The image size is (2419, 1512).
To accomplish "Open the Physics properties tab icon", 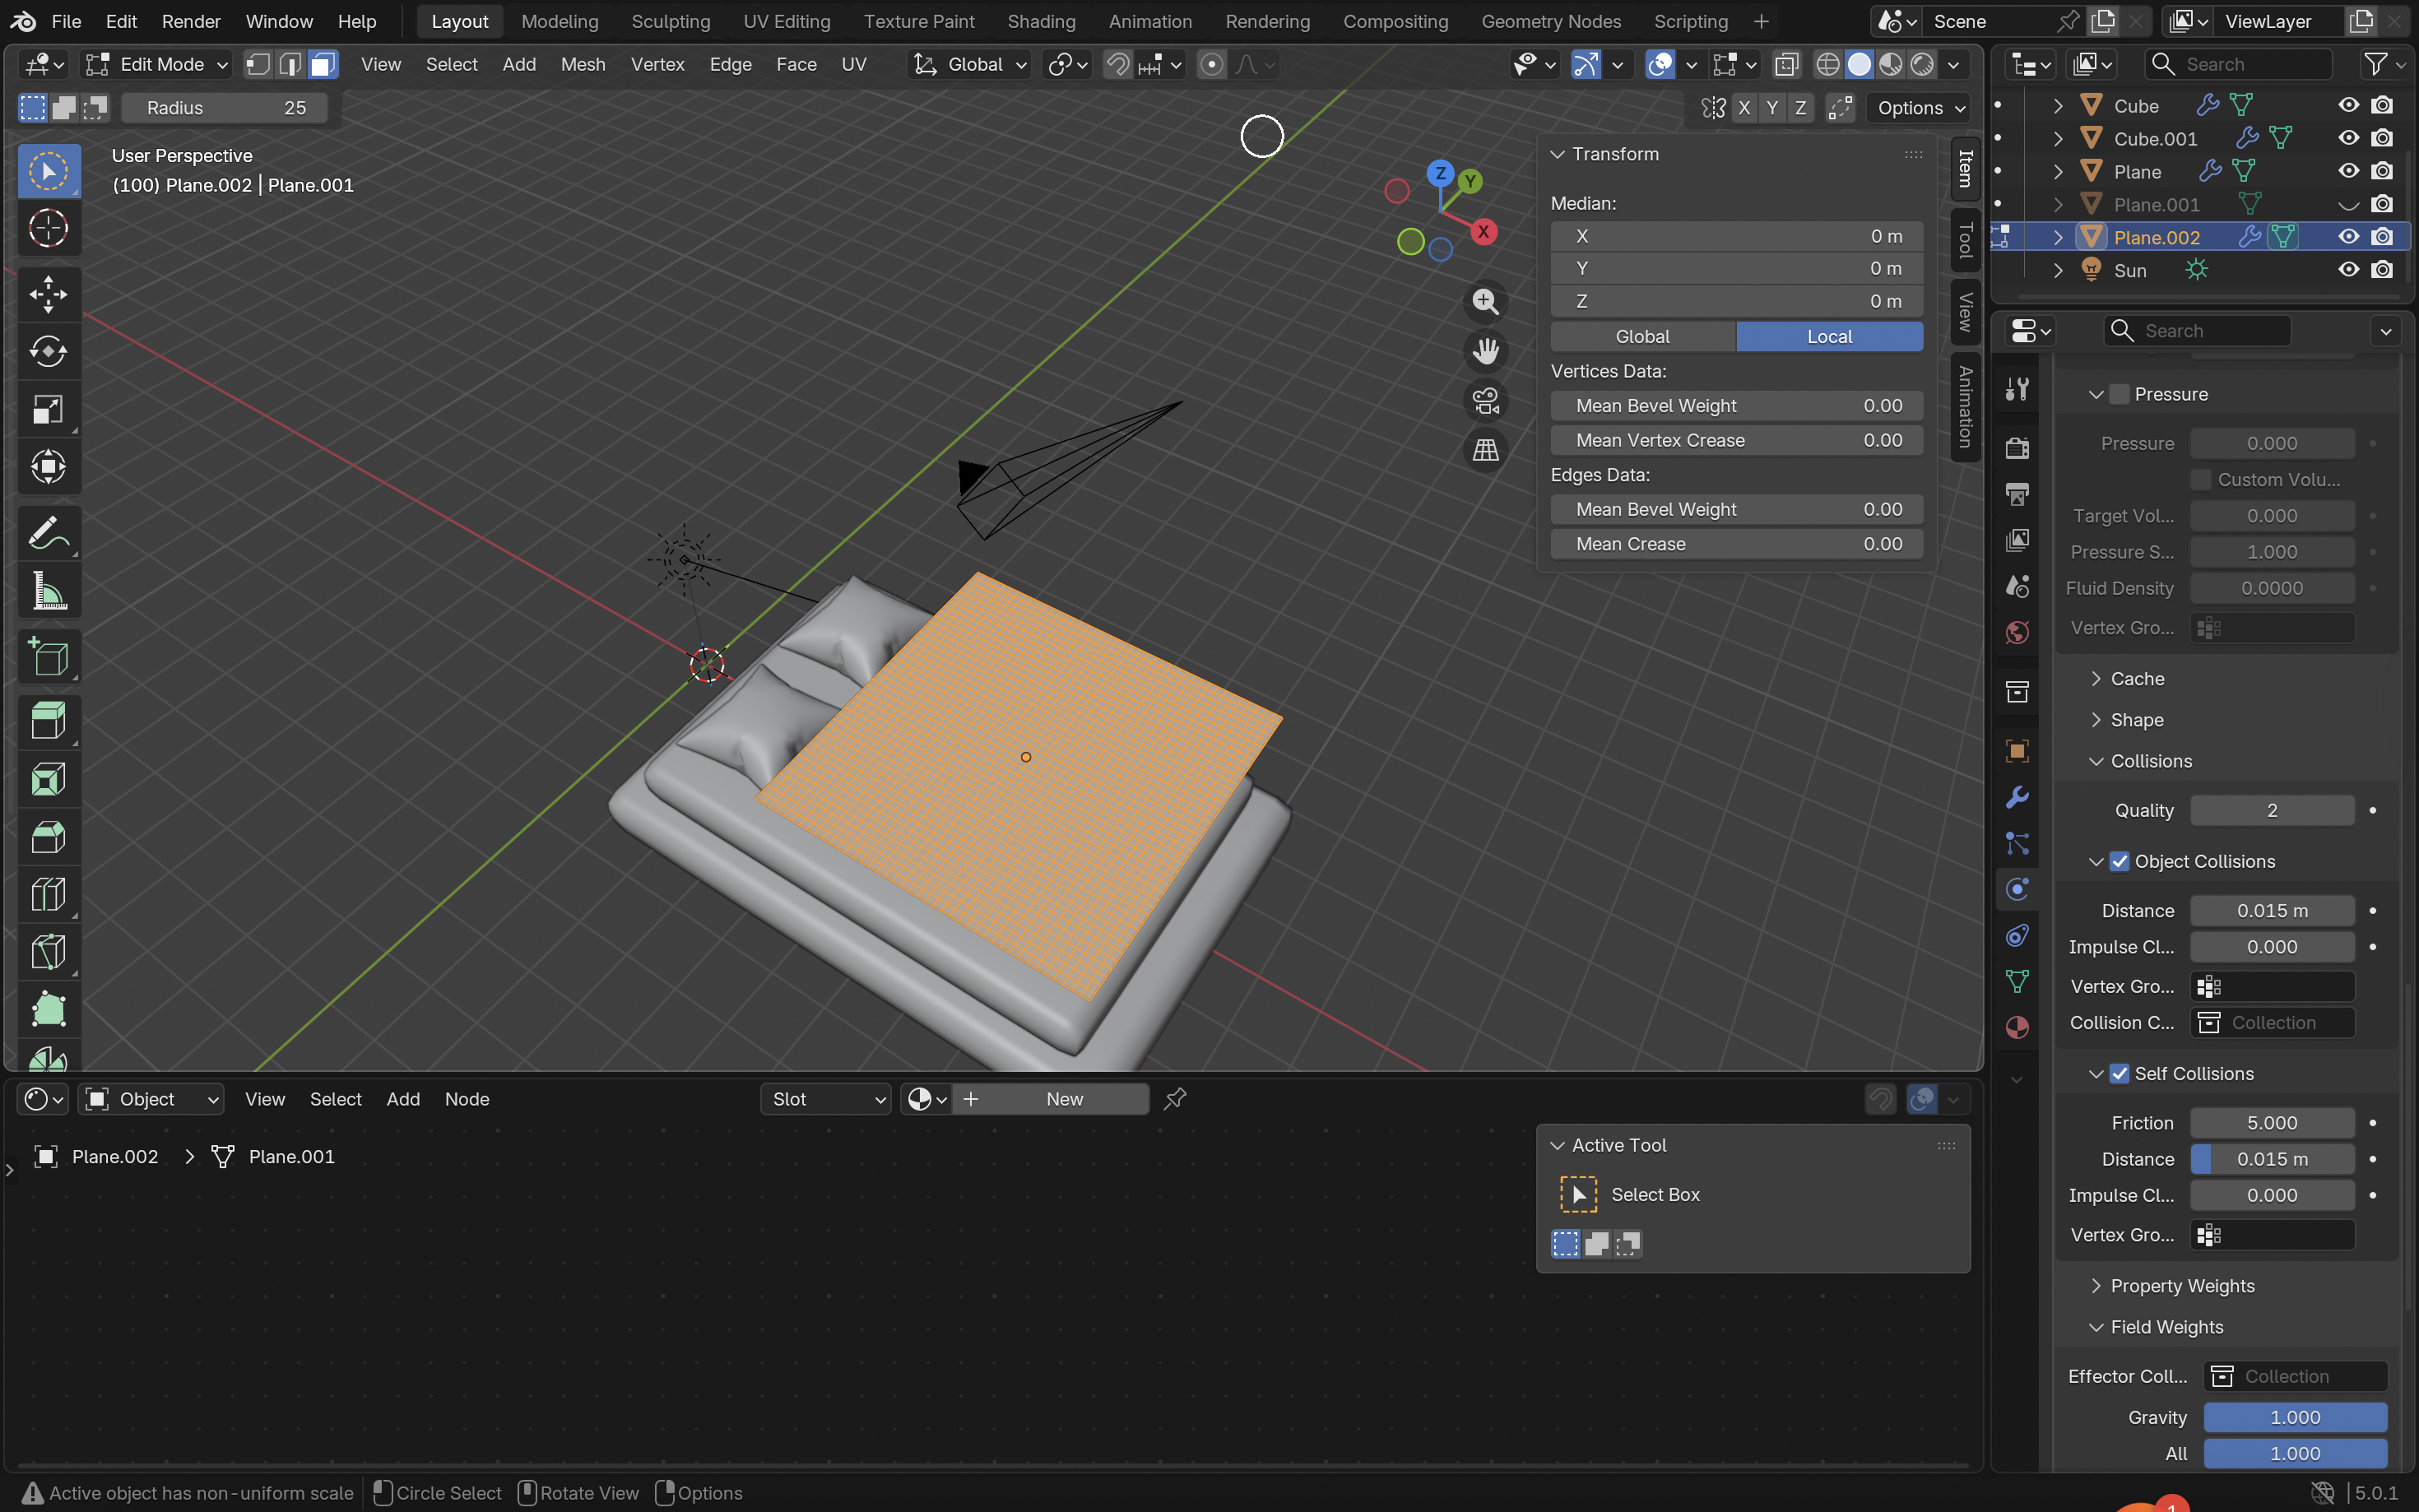I will 2017,889.
